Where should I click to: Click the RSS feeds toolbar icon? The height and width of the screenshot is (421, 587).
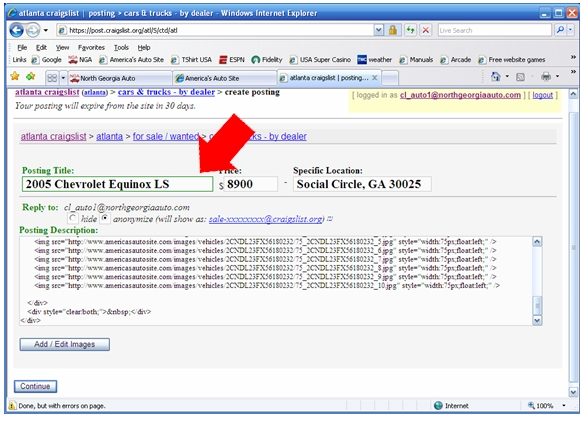(520, 77)
